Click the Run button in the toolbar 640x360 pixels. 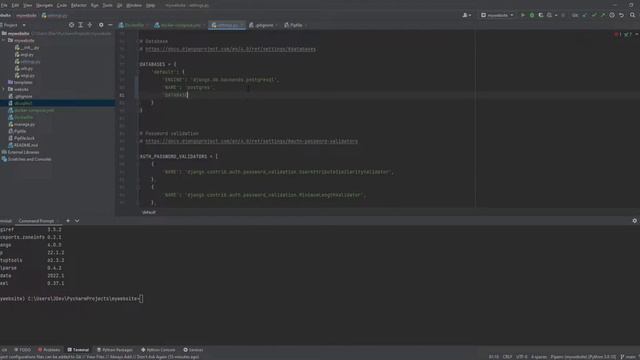(522, 15)
